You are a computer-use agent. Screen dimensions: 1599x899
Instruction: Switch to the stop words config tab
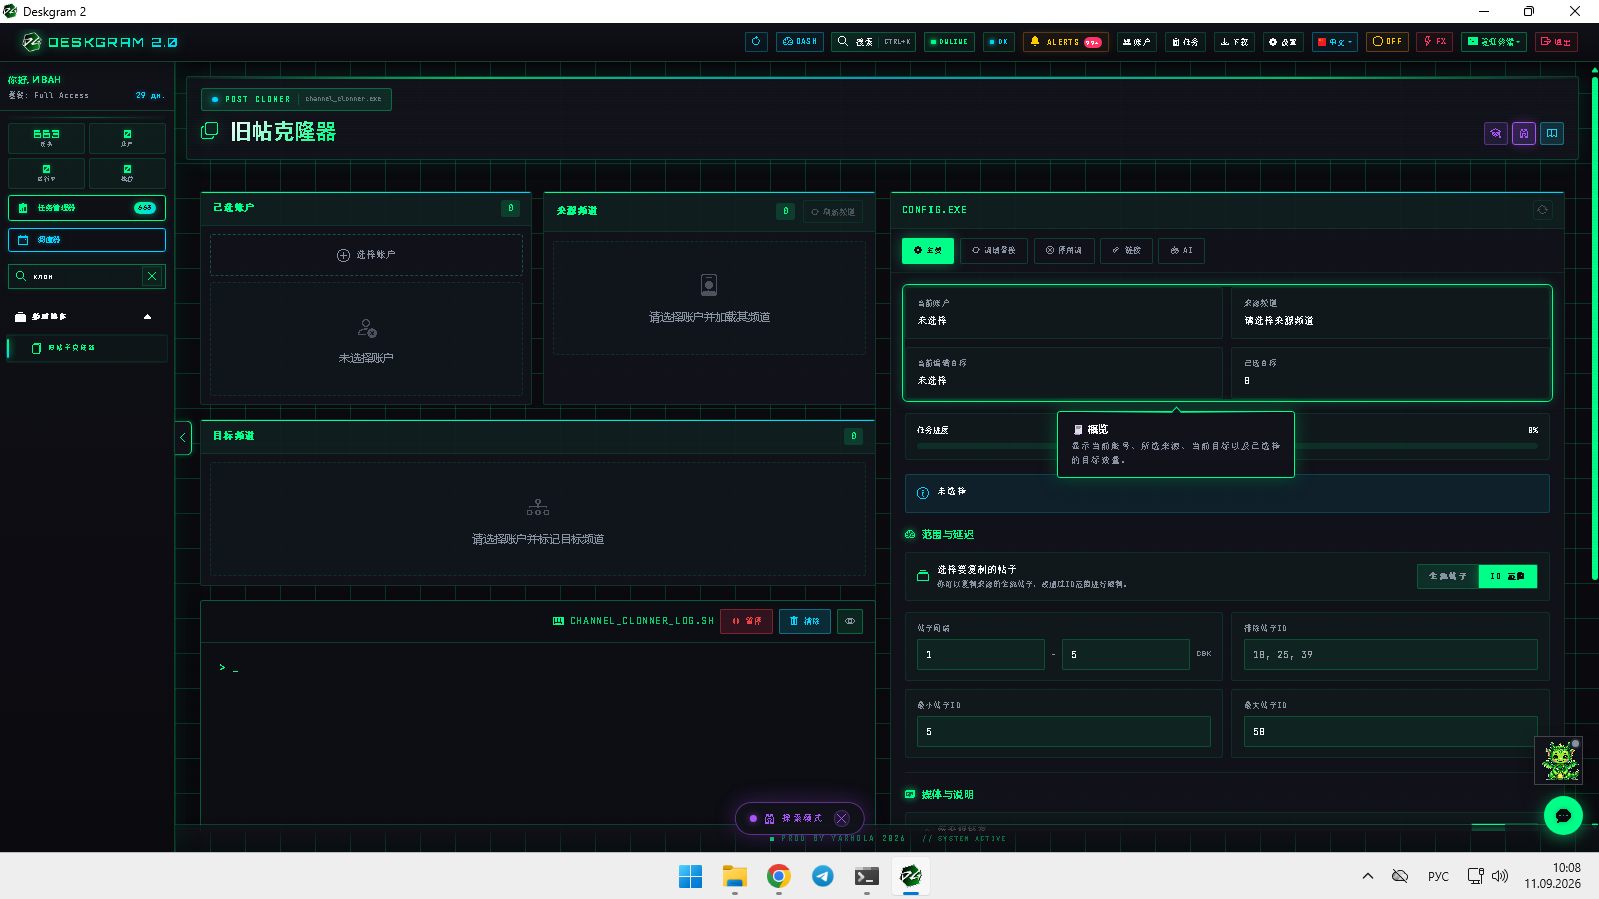click(x=1064, y=251)
